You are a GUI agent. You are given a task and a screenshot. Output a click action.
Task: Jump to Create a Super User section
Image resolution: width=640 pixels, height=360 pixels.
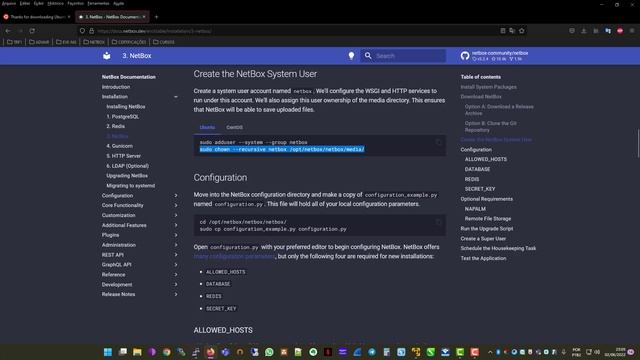[x=483, y=238]
